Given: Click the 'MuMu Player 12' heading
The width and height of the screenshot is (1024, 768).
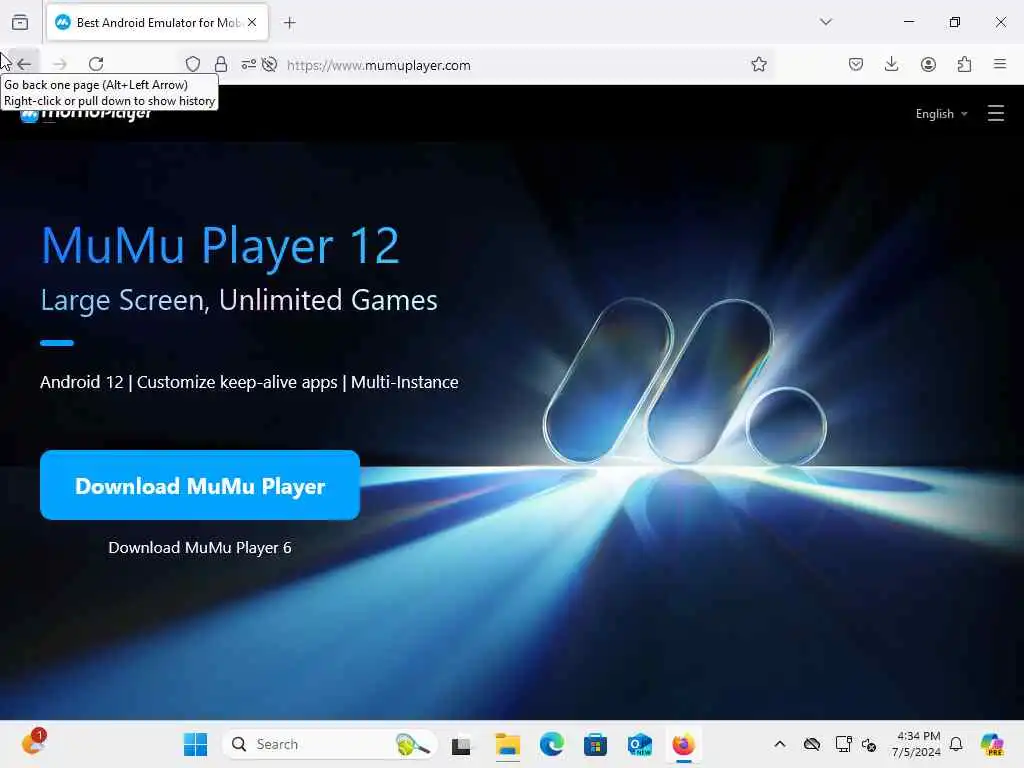Looking at the screenshot, I should 220,246.
